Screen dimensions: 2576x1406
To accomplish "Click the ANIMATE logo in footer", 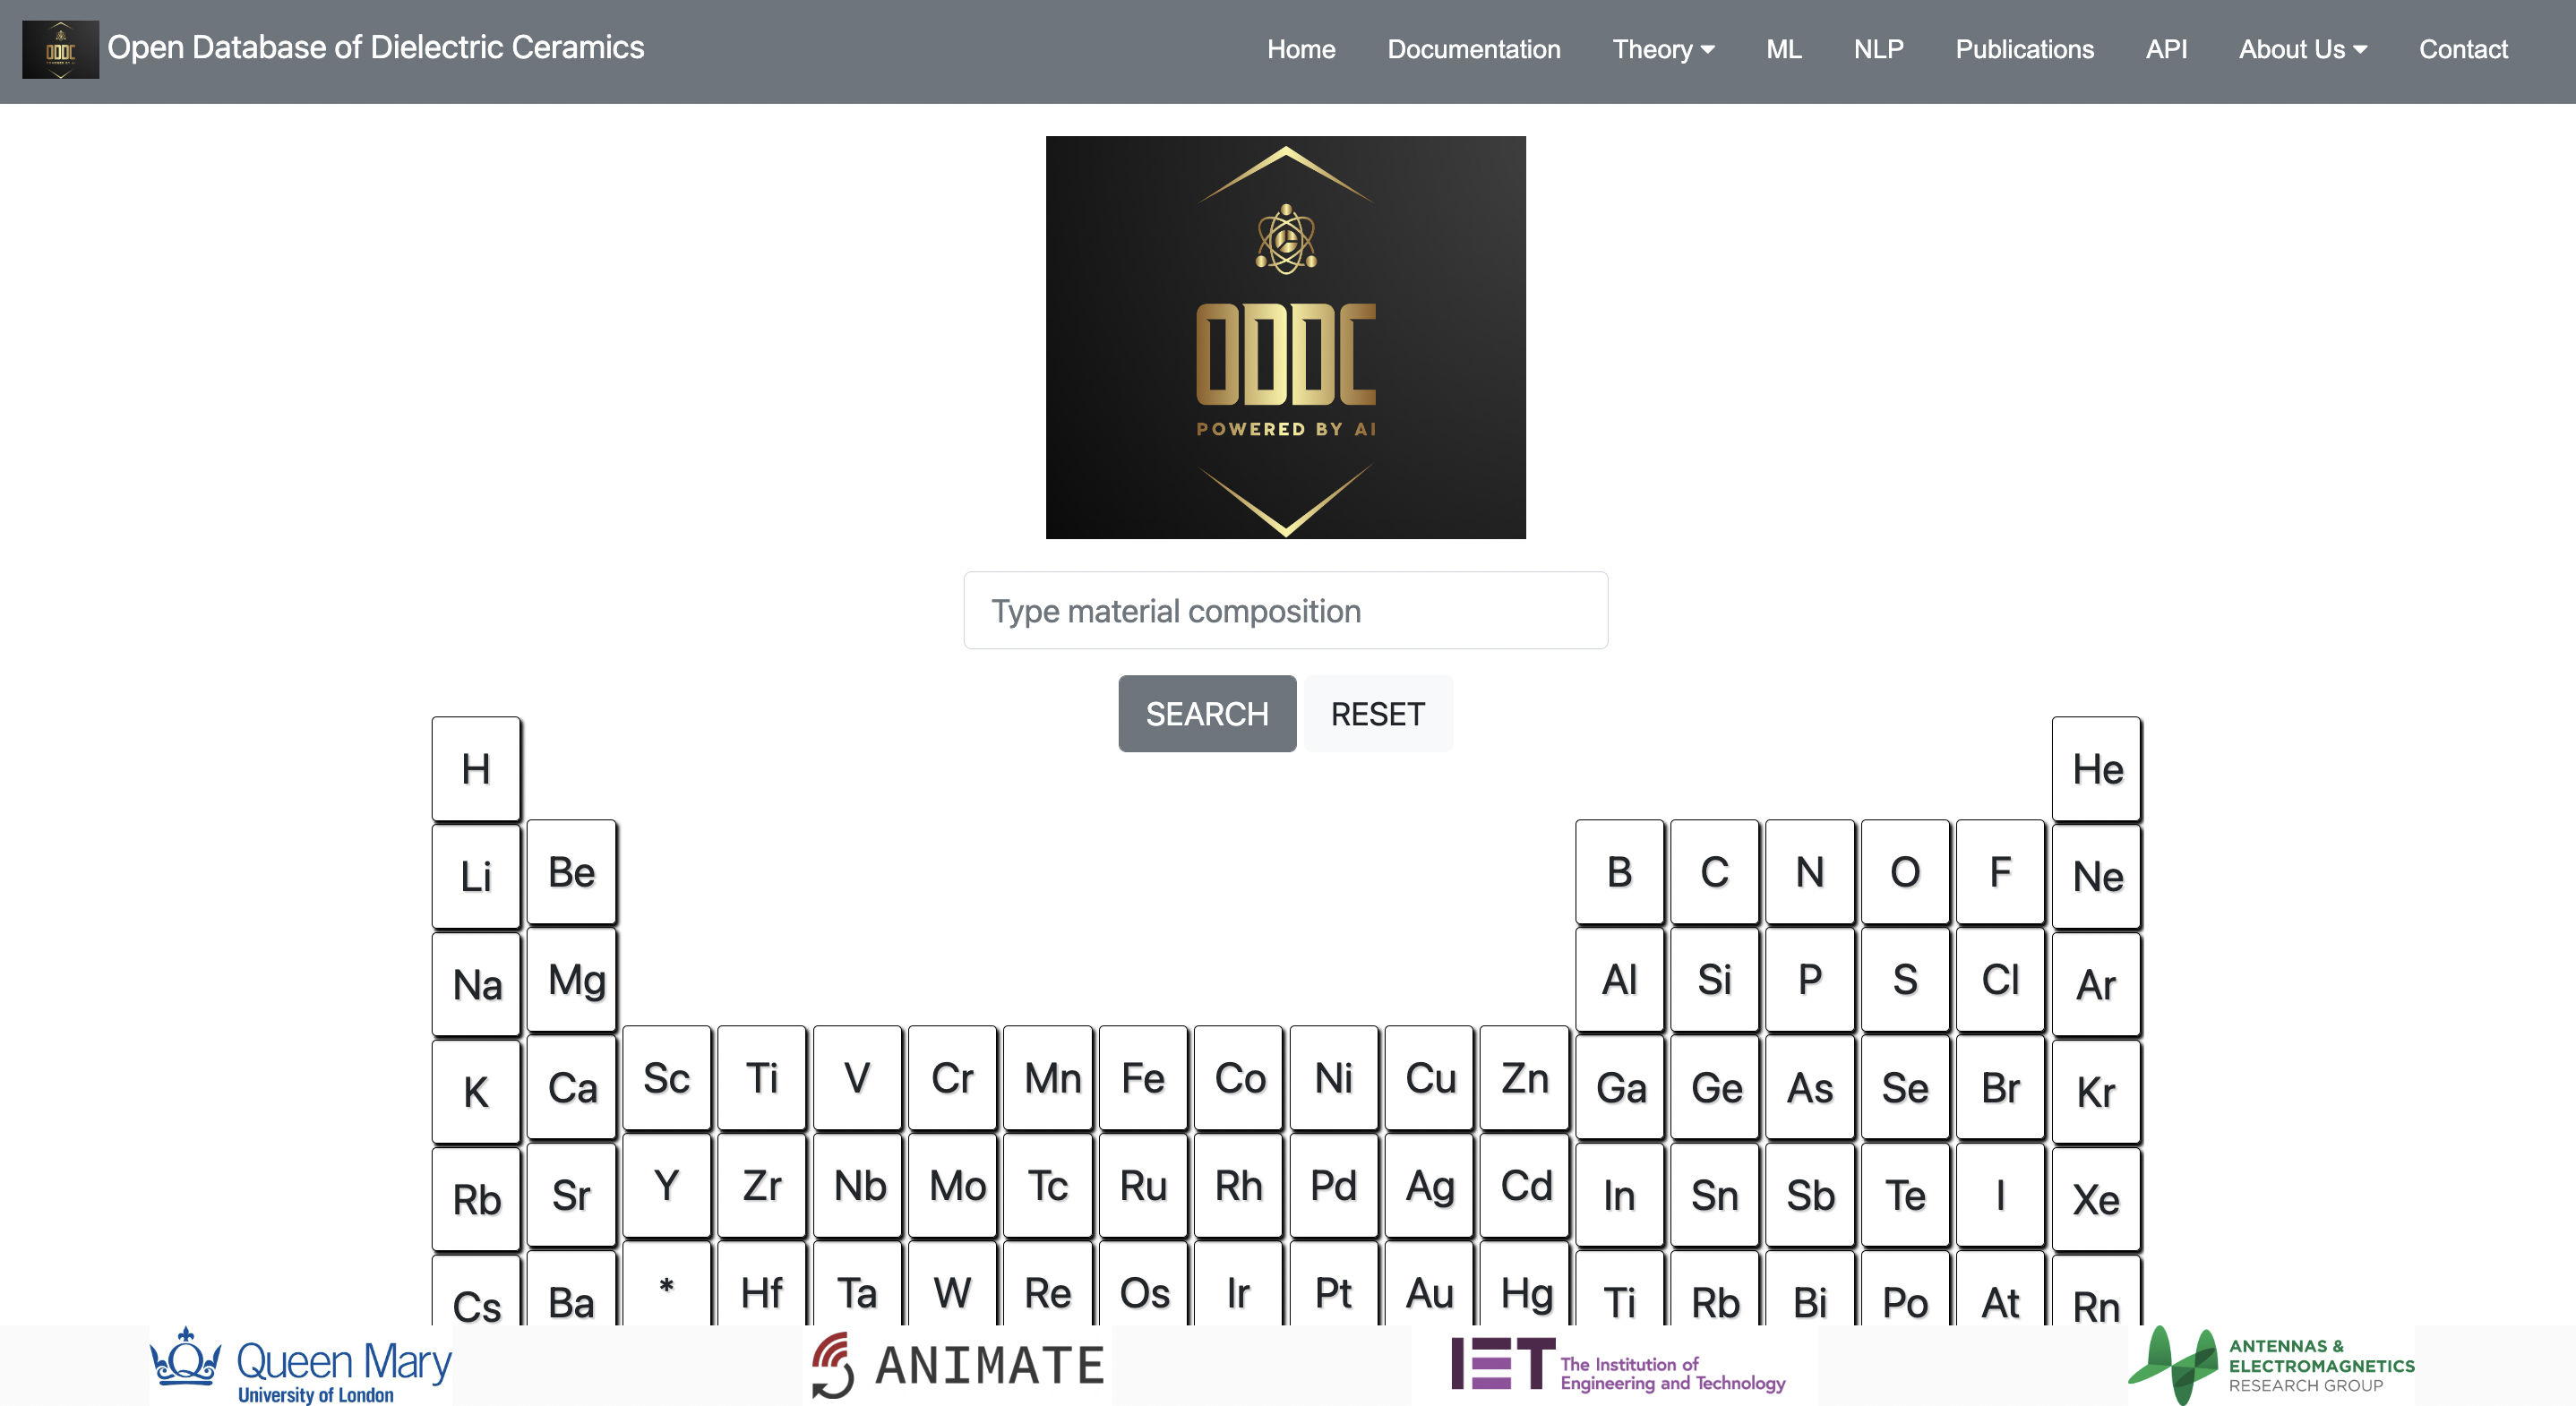I will (x=957, y=1366).
